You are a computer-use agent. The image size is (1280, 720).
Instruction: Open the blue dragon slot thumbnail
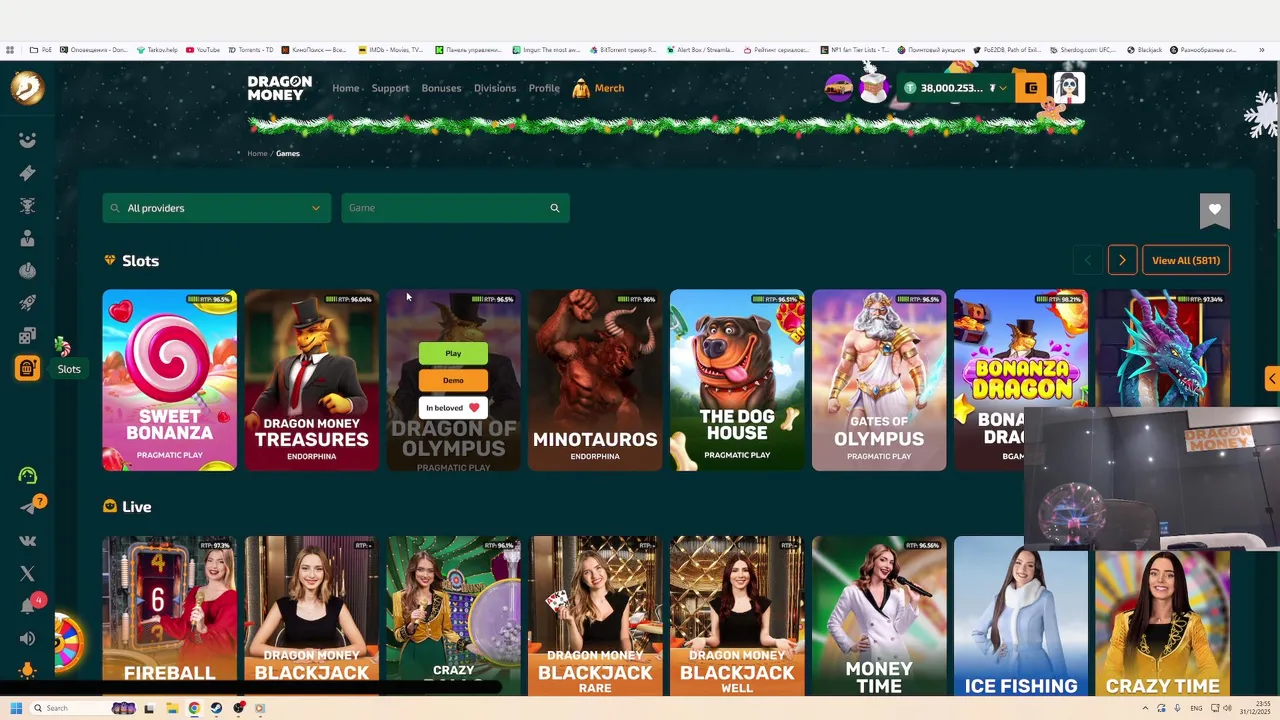tap(1163, 348)
